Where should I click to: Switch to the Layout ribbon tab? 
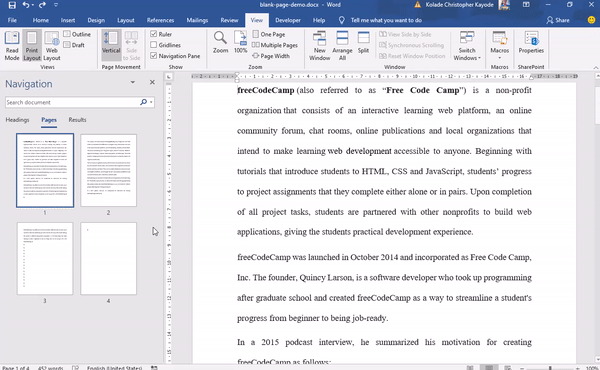(126, 20)
